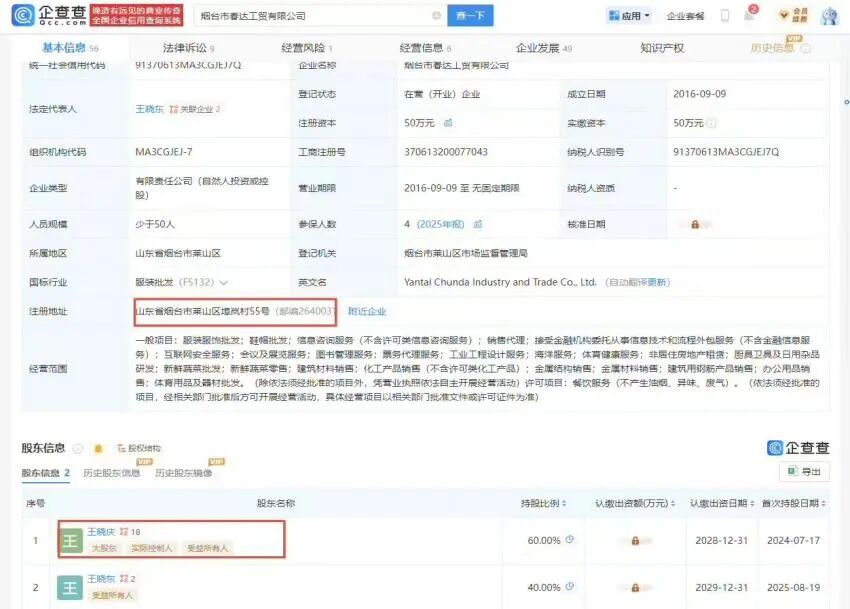Click the related companies icon 2 beside 王晓东
The image size is (850, 609).
pos(128,579)
